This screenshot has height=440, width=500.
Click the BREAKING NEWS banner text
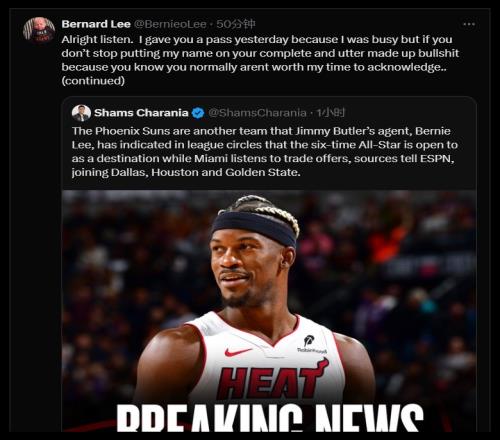pos(270,417)
